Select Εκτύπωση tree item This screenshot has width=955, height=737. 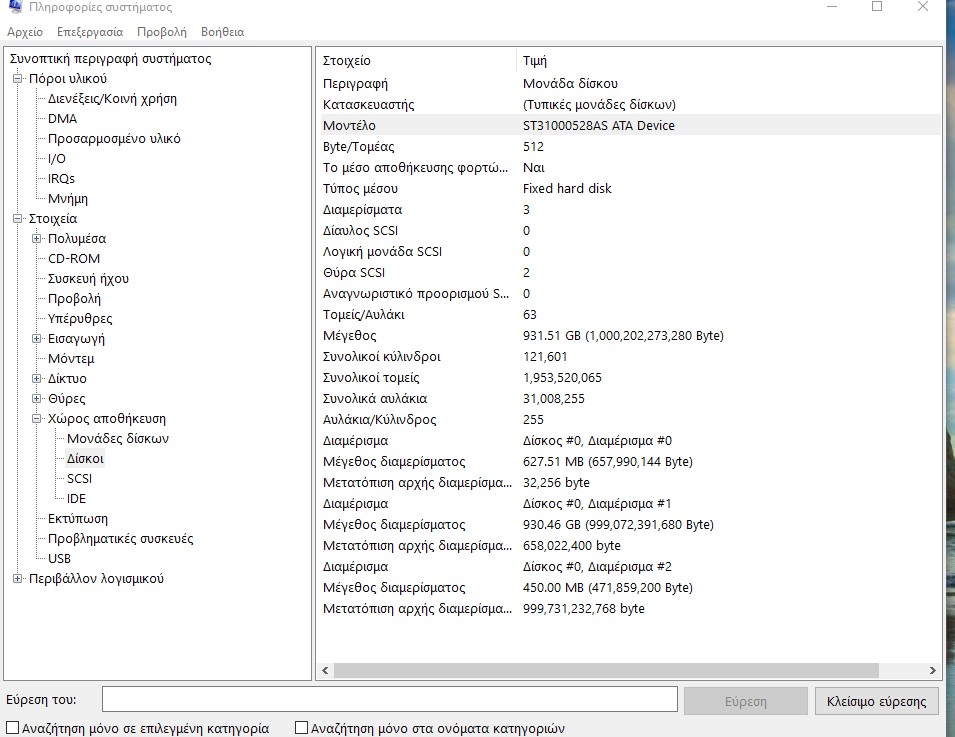pyautogui.click(x=78, y=519)
